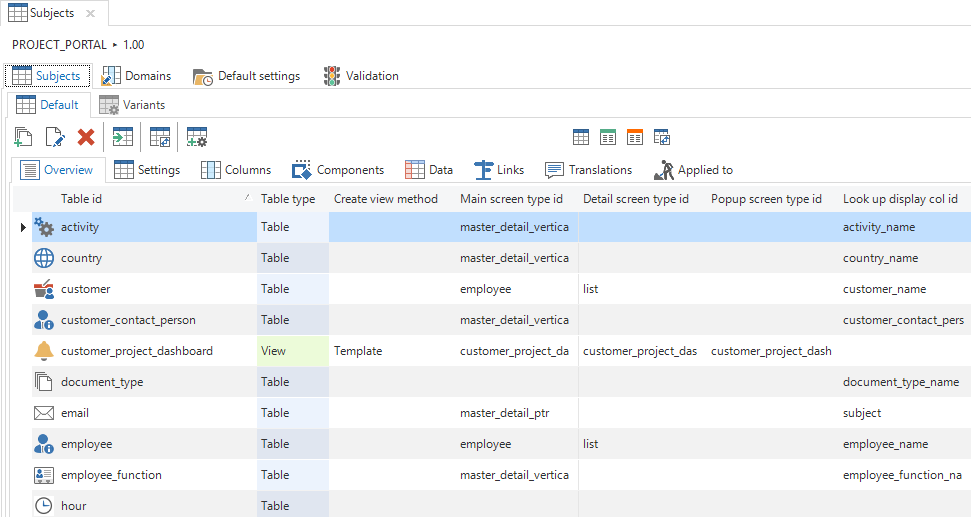This screenshot has width=971, height=517.
Task: Switch to the Columns tab
Action: click(236, 170)
